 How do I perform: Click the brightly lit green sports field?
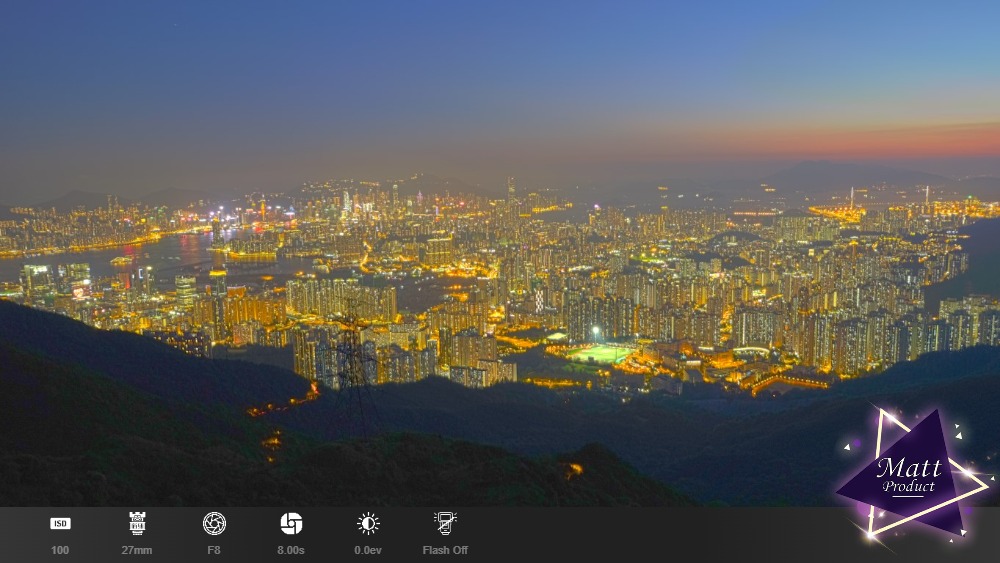(603, 354)
